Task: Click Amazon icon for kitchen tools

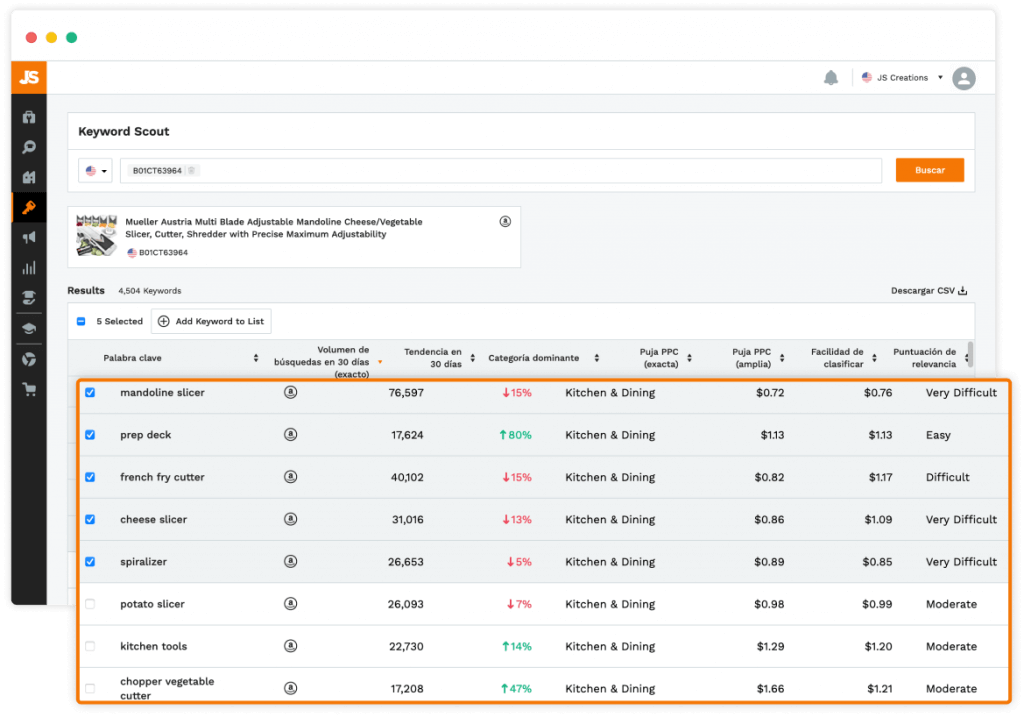Action: (291, 646)
